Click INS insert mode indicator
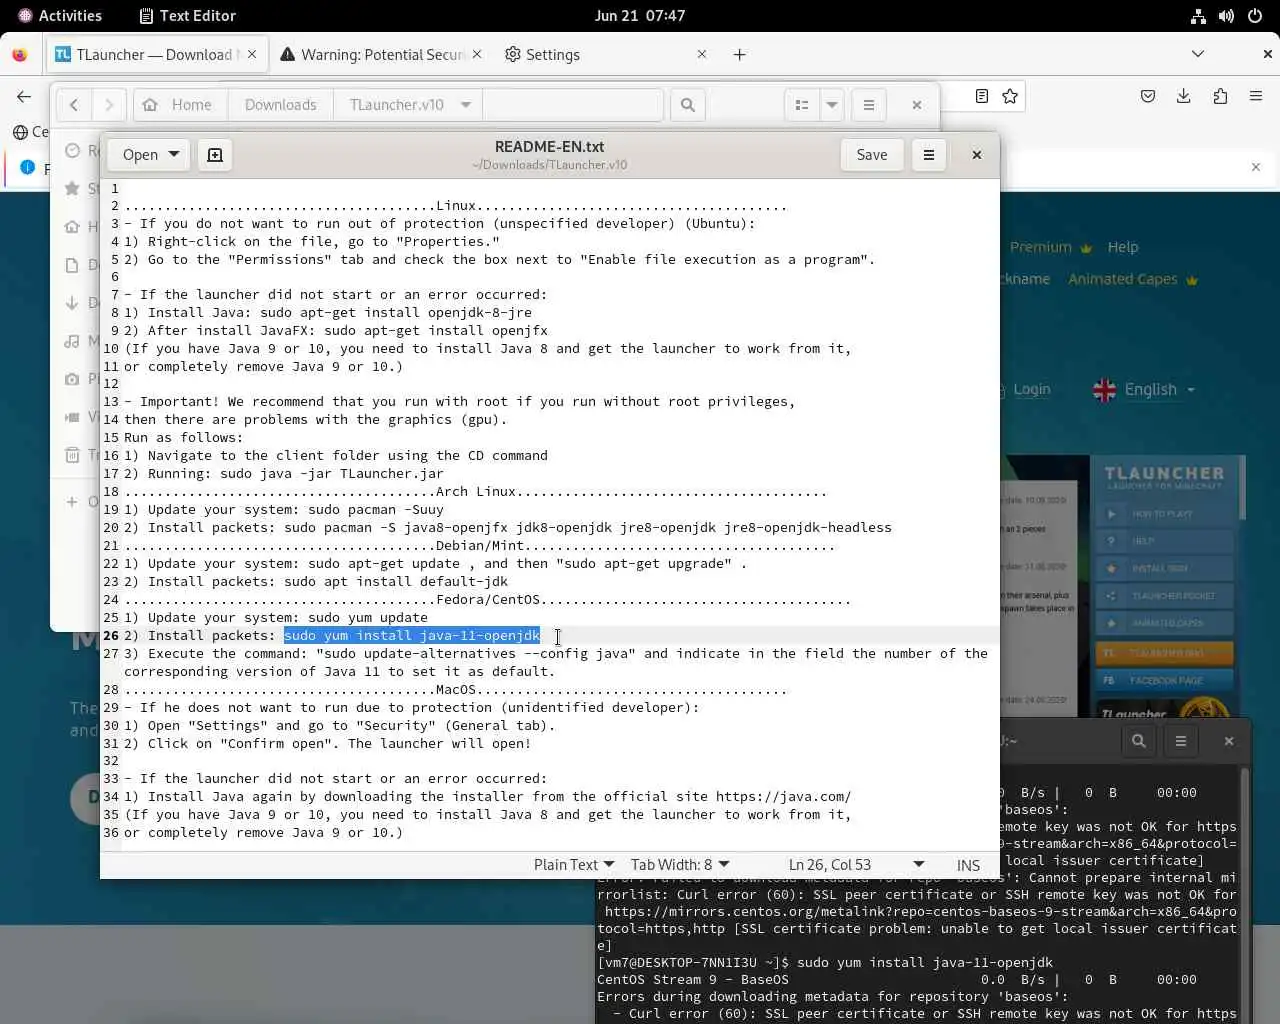Image resolution: width=1280 pixels, height=1024 pixels. click(968, 865)
